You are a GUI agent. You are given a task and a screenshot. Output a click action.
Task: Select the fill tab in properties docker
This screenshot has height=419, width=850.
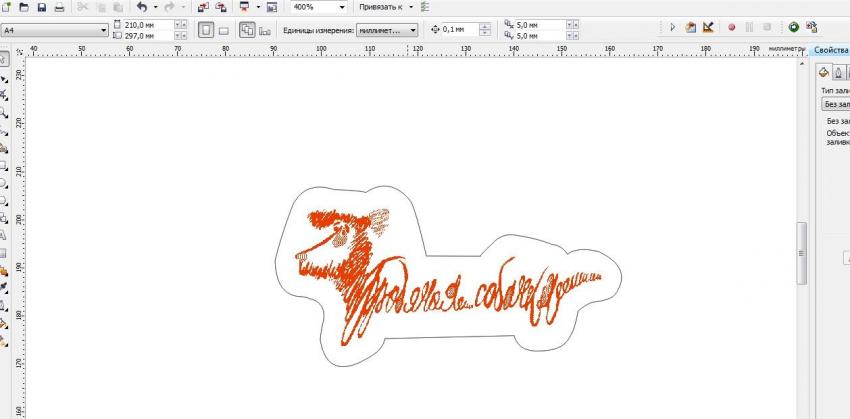pos(824,72)
